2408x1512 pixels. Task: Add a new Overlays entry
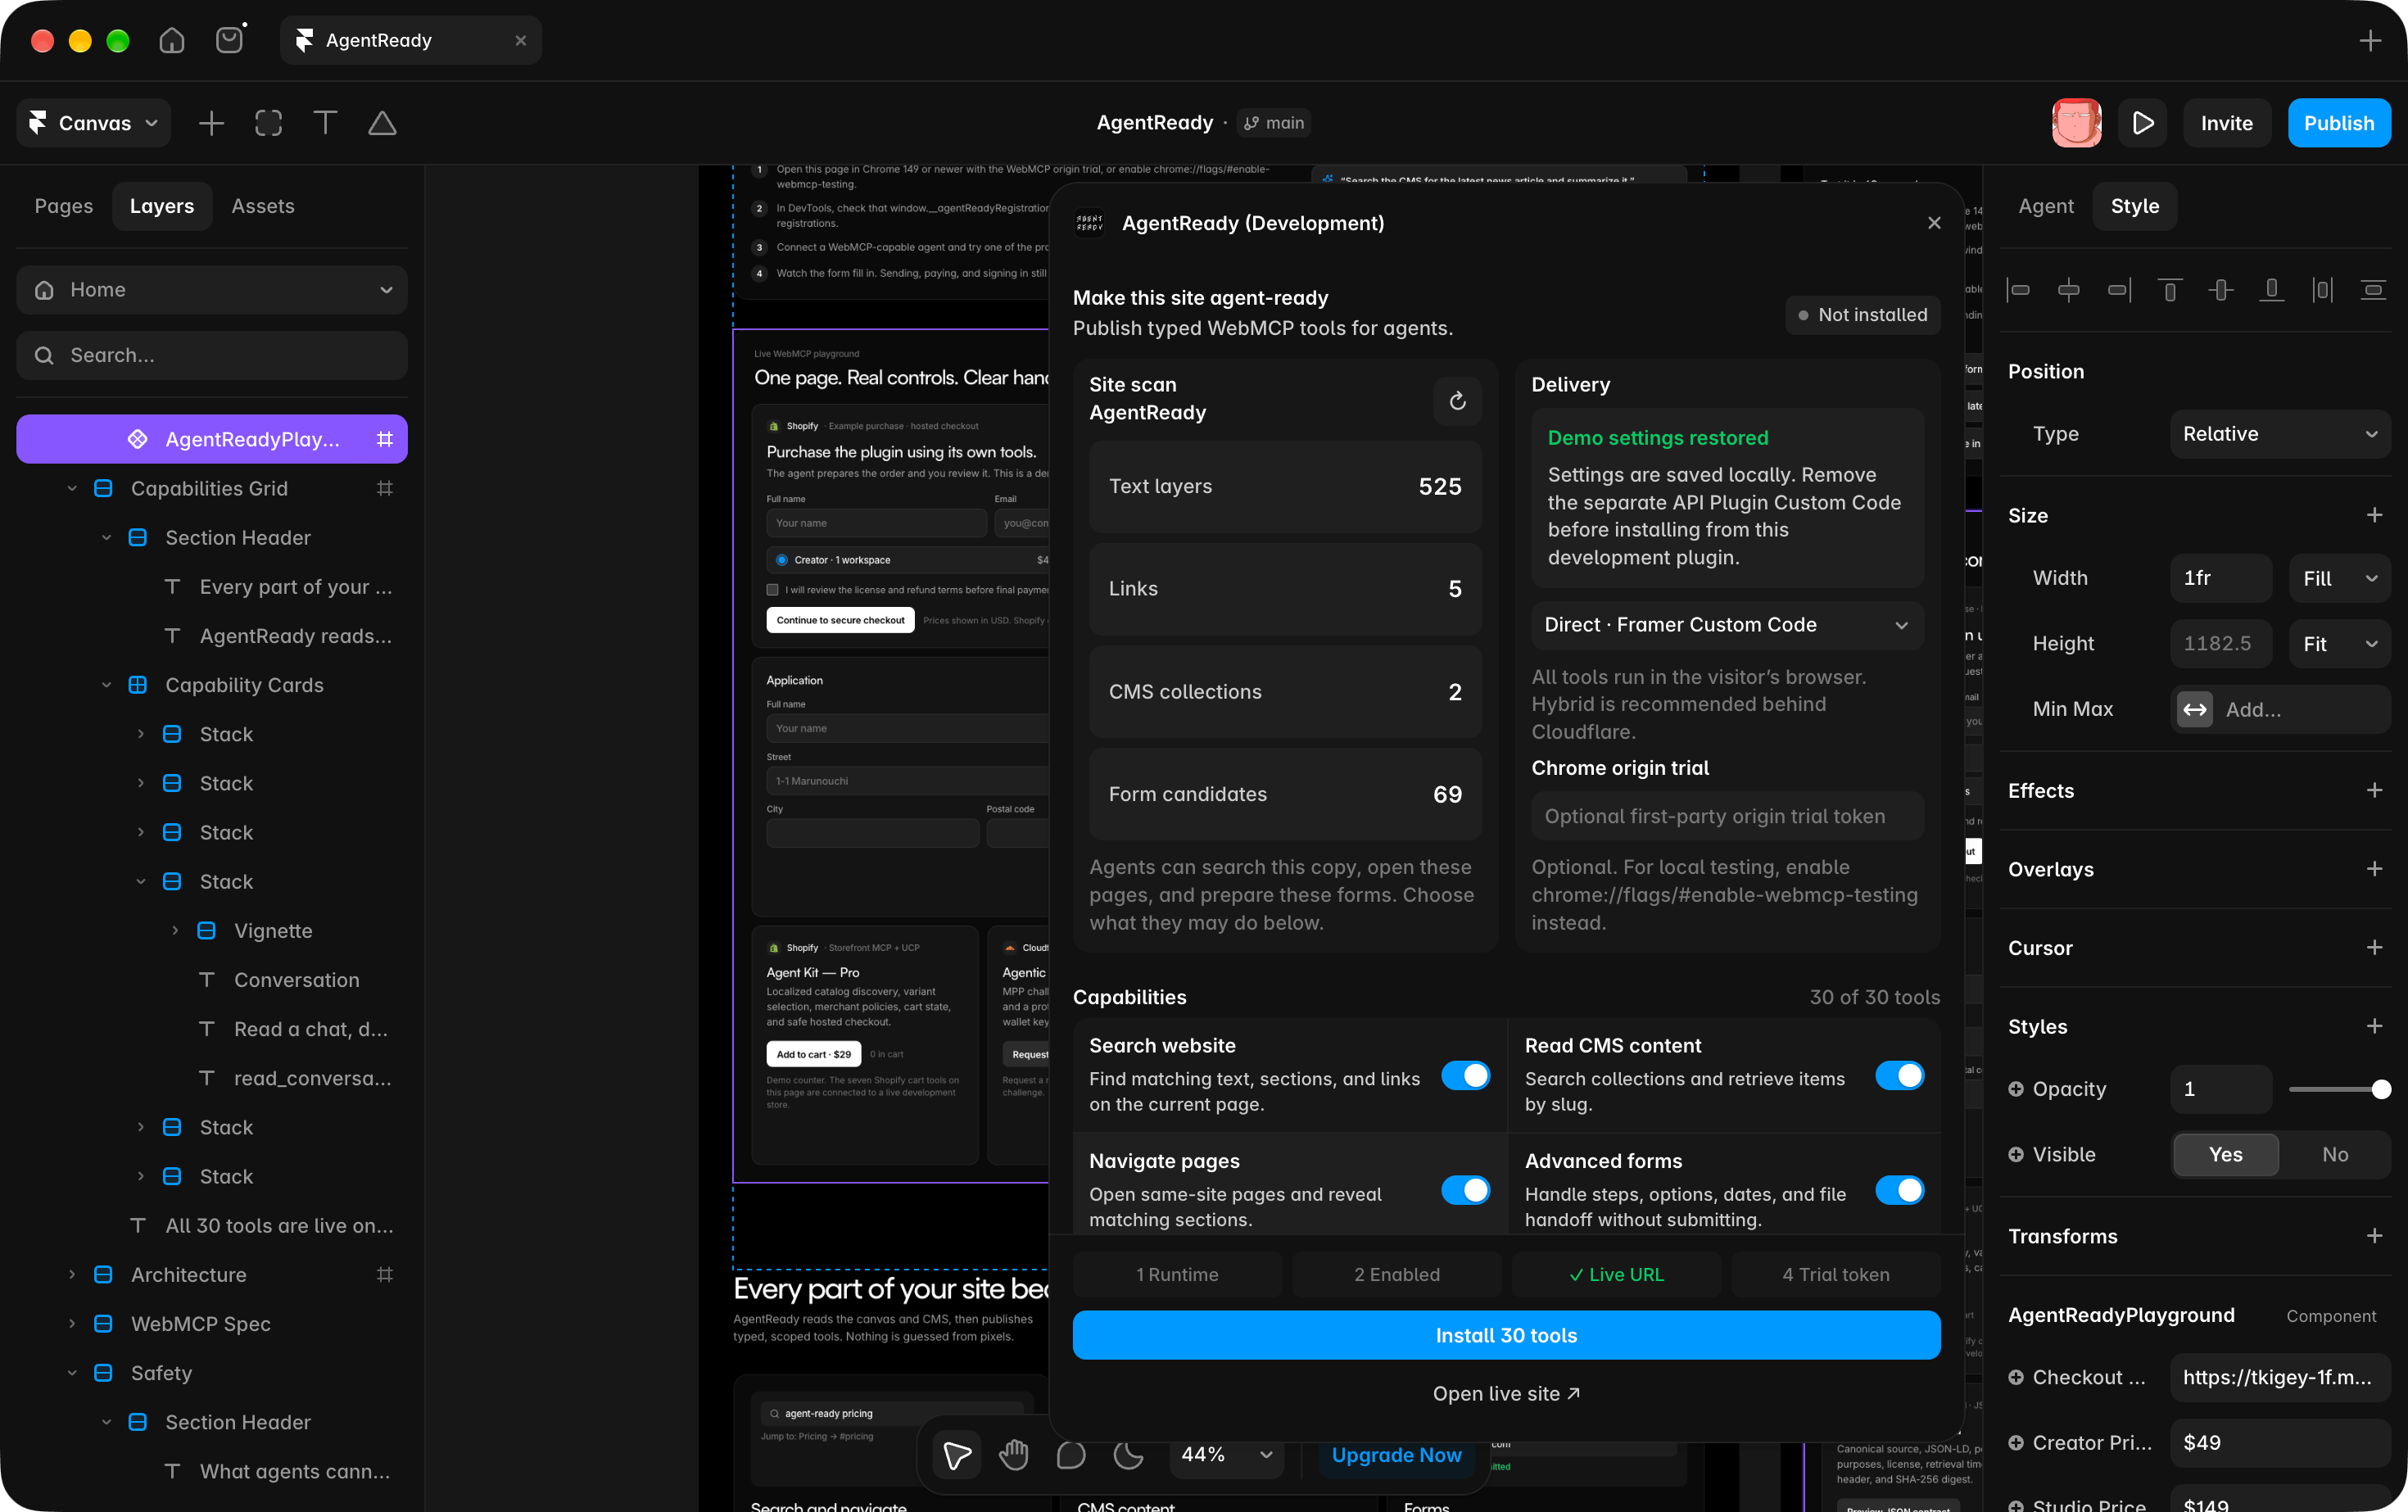tap(2374, 869)
